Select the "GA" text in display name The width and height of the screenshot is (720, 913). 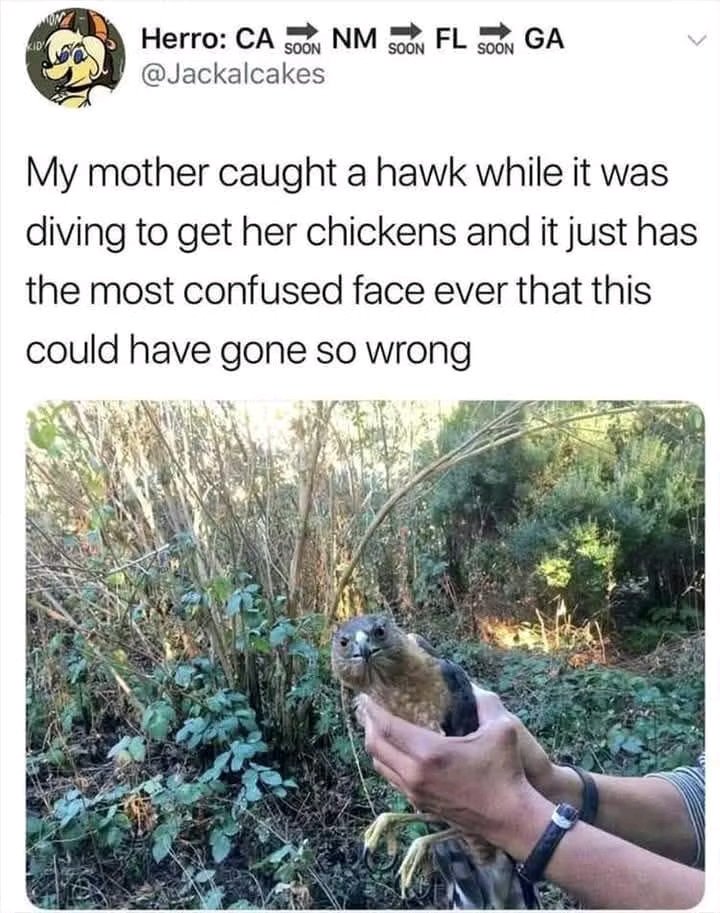click(x=544, y=39)
